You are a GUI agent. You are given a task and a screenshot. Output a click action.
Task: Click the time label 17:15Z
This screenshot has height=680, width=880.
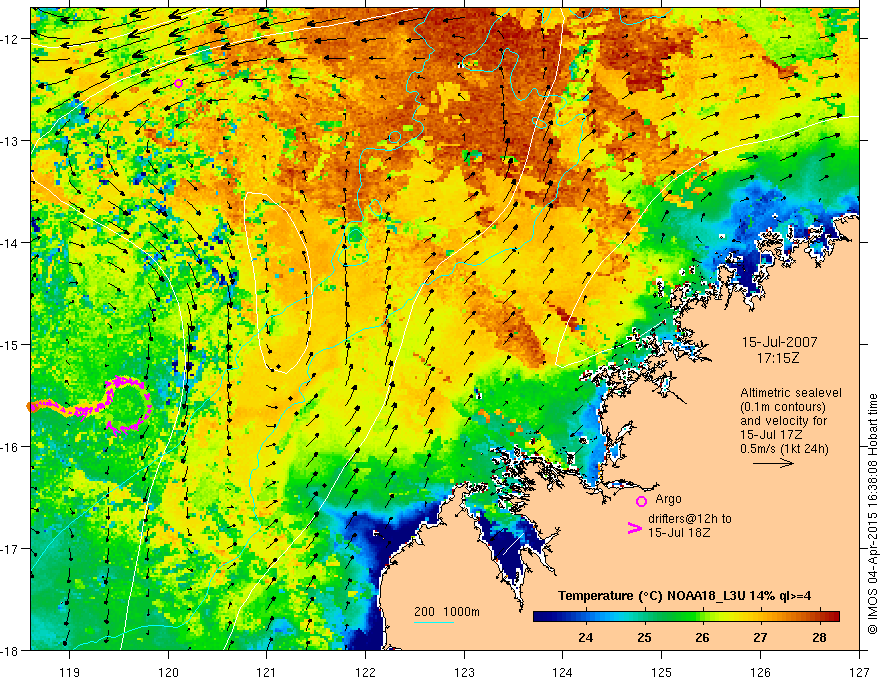777,357
